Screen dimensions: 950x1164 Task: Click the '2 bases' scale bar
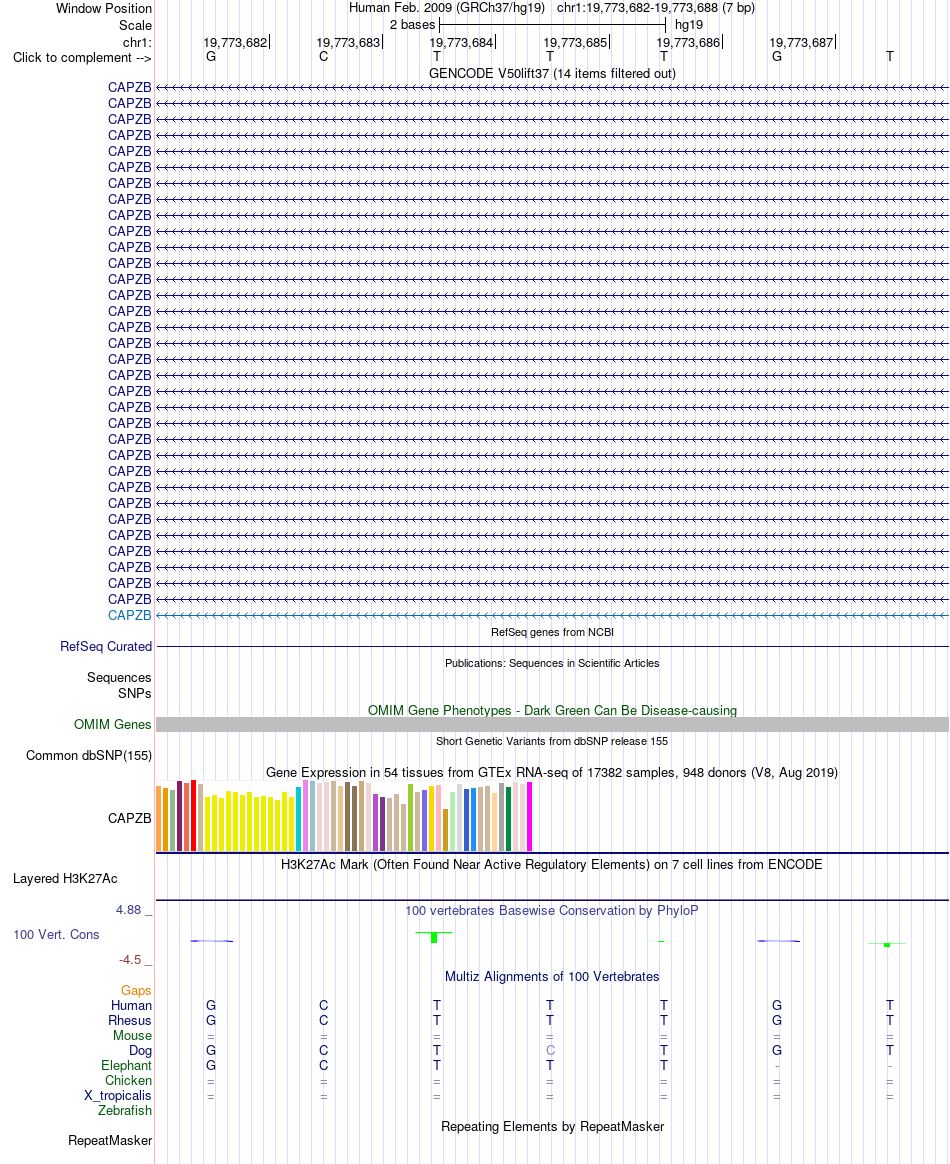coord(552,25)
